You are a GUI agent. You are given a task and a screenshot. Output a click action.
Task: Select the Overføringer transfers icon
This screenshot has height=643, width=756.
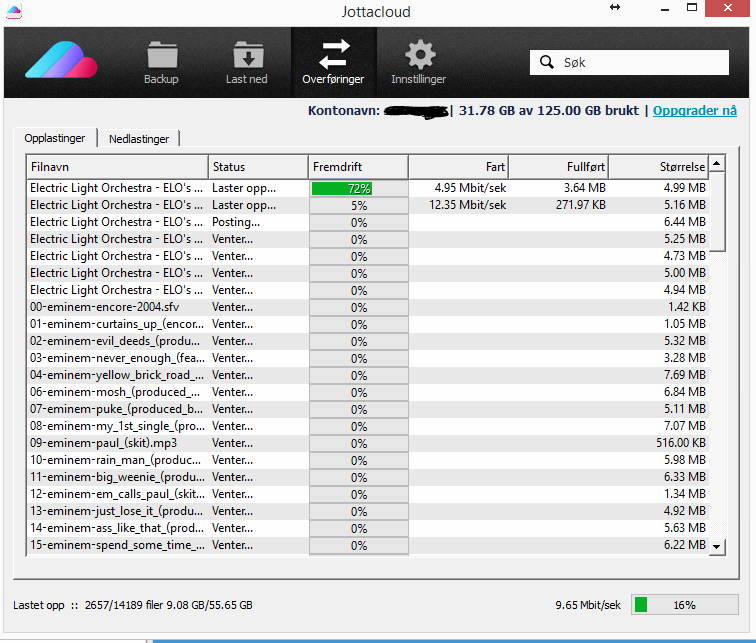333,63
